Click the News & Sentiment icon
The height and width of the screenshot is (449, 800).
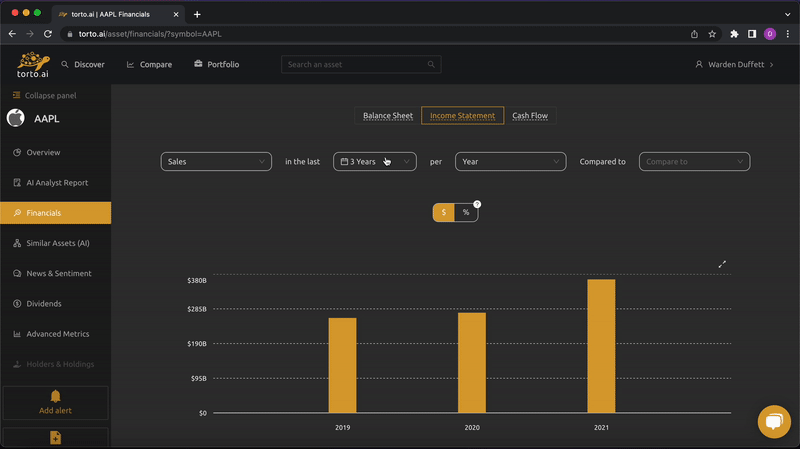(x=17, y=273)
